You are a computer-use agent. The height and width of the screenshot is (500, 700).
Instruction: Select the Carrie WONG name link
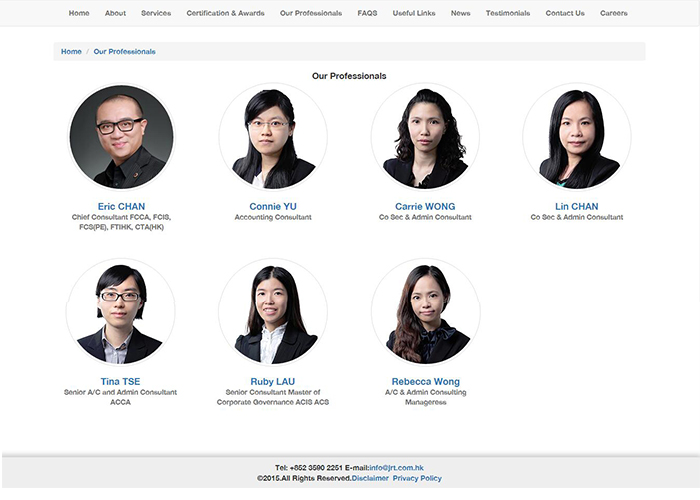[x=425, y=207]
